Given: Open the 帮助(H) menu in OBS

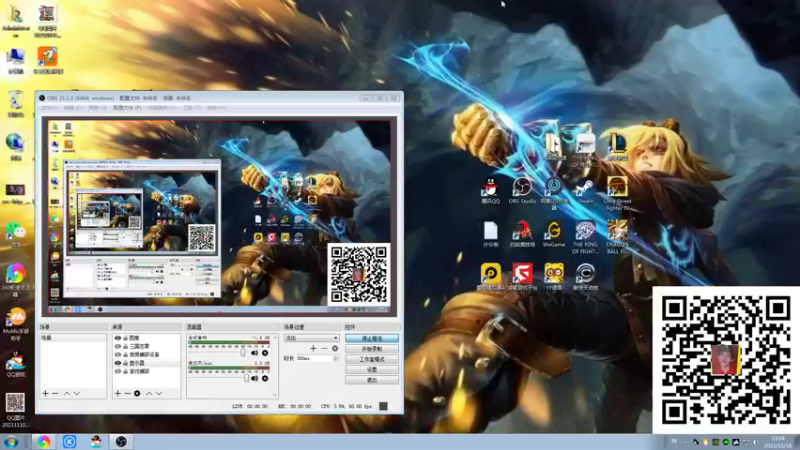Looking at the screenshot, I should [x=216, y=108].
